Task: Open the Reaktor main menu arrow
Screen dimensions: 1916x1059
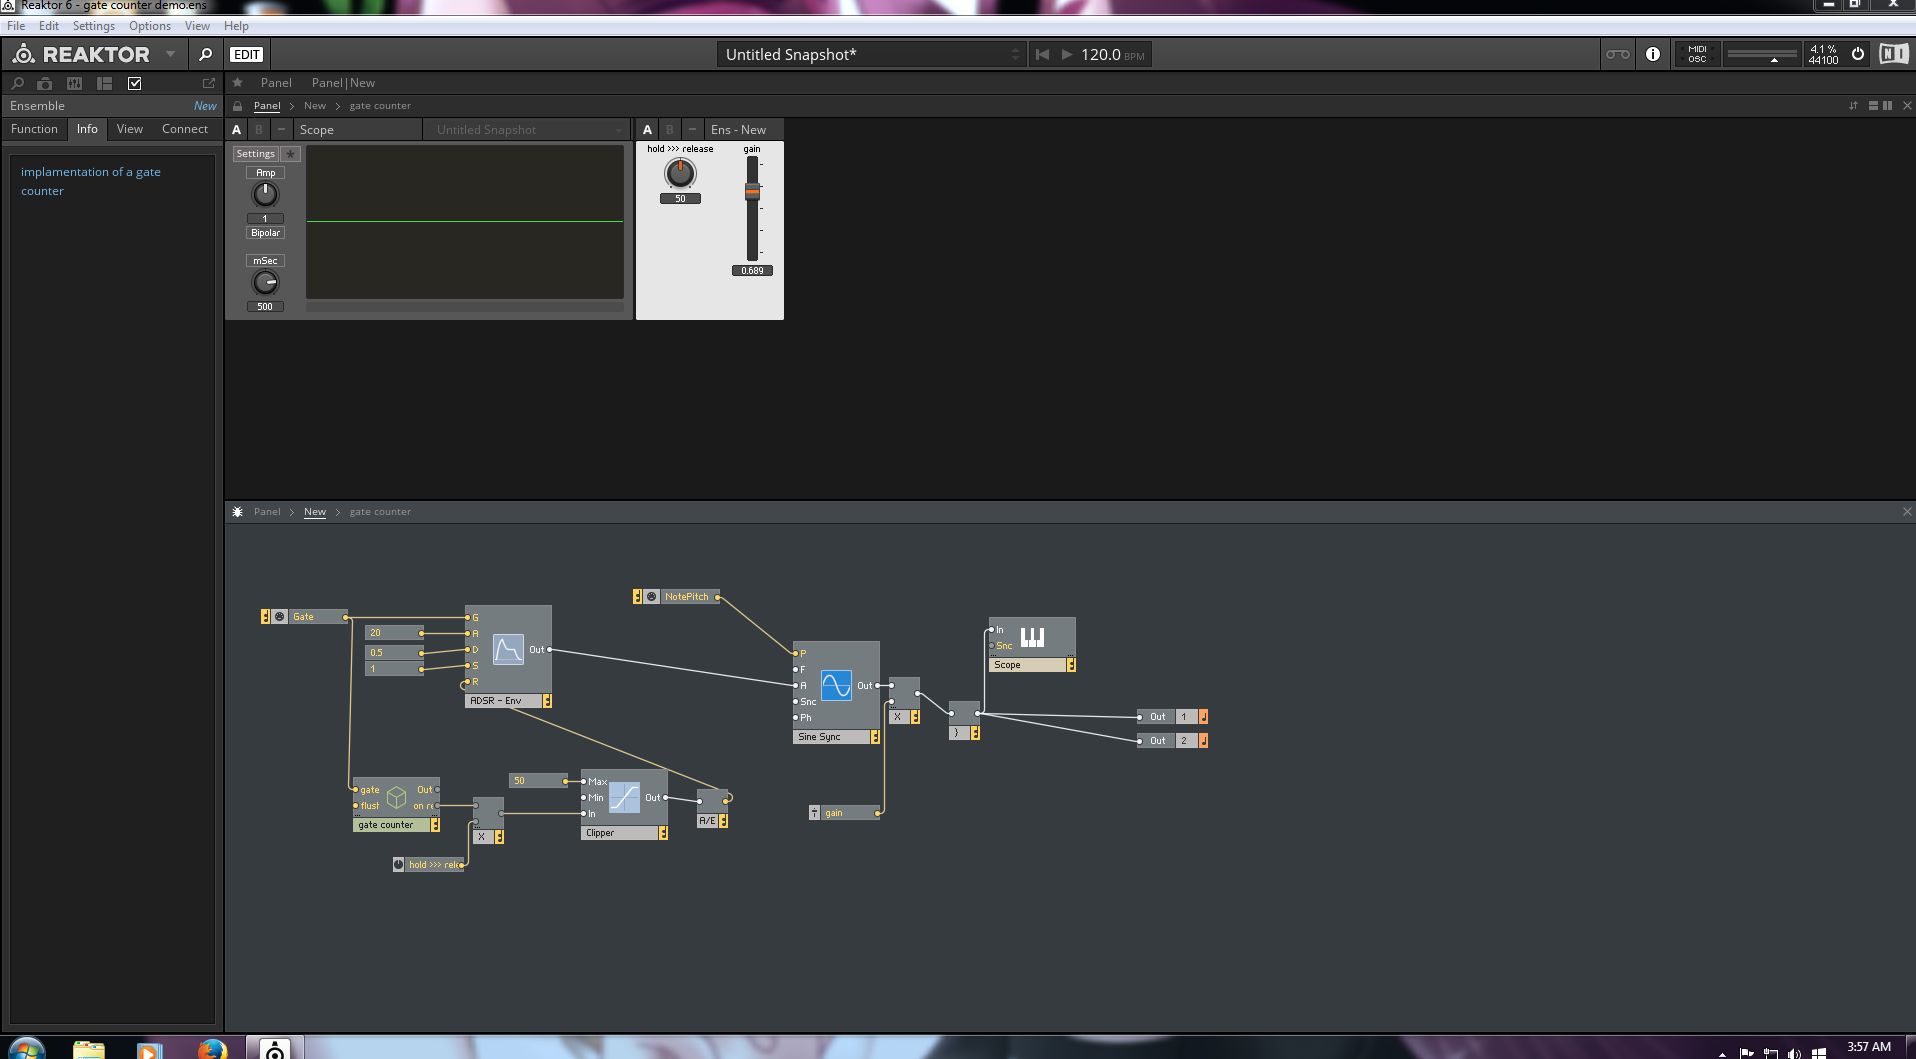Action: pos(170,54)
